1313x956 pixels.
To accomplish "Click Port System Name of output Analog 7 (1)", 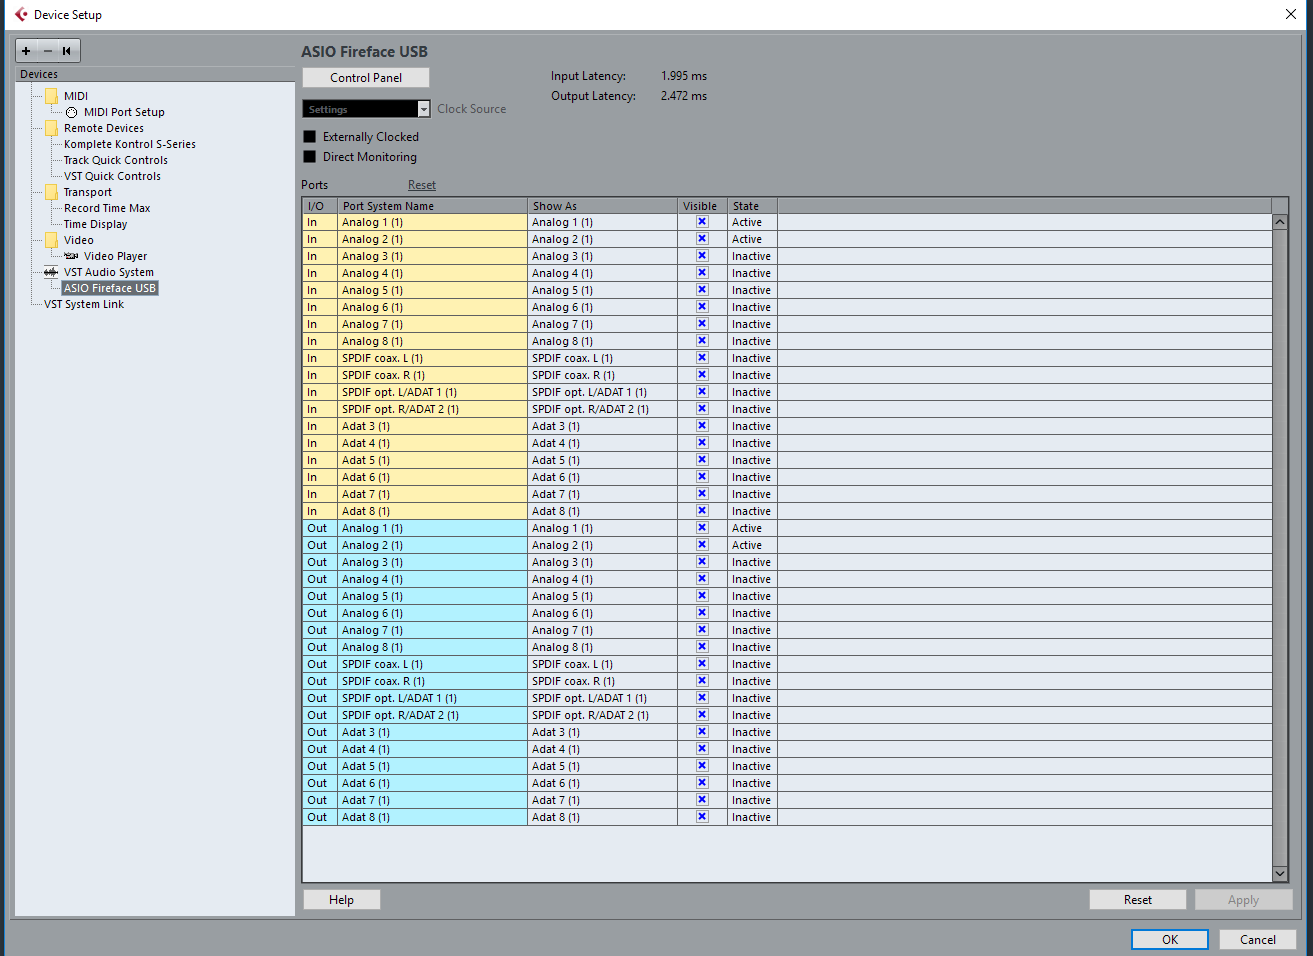I will point(432,630).
